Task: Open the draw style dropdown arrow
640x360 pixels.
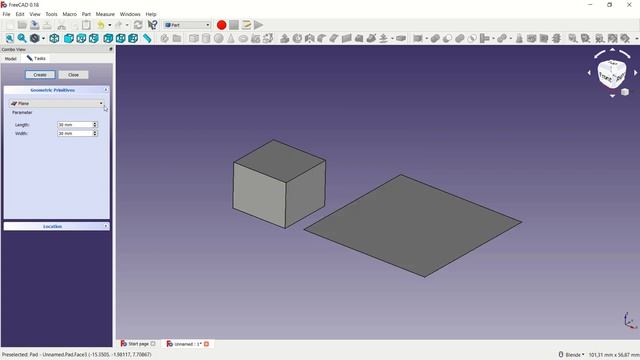Action: (x=43, y=38)
